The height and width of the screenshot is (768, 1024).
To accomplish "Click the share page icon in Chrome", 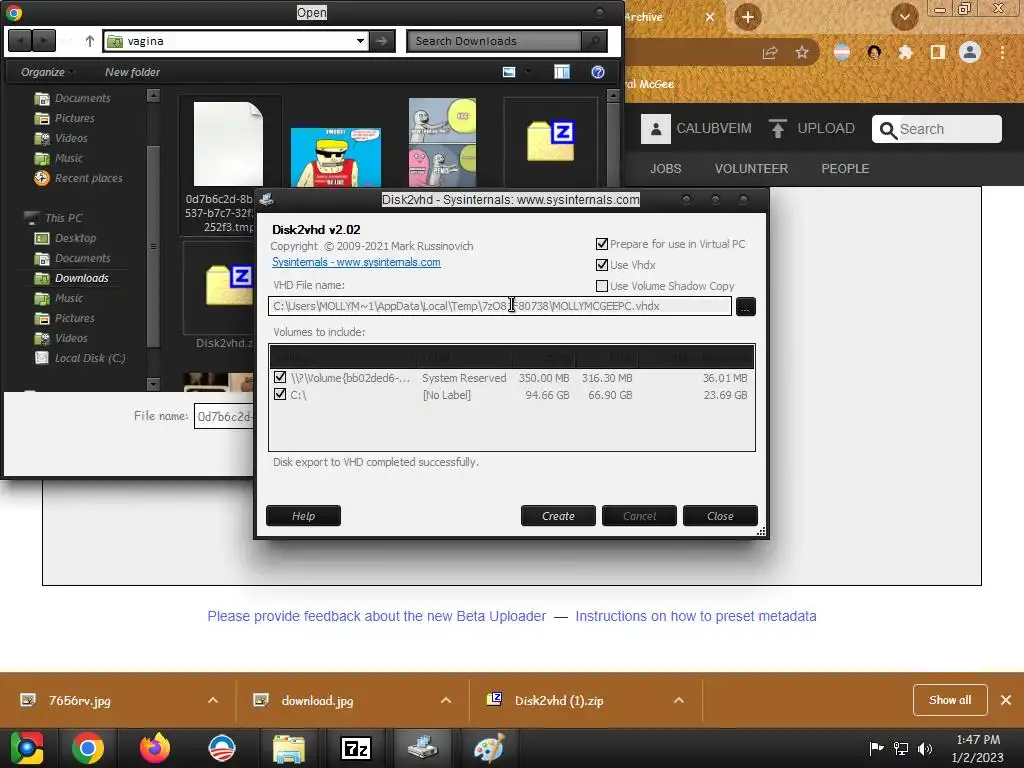I will [770, 52].
